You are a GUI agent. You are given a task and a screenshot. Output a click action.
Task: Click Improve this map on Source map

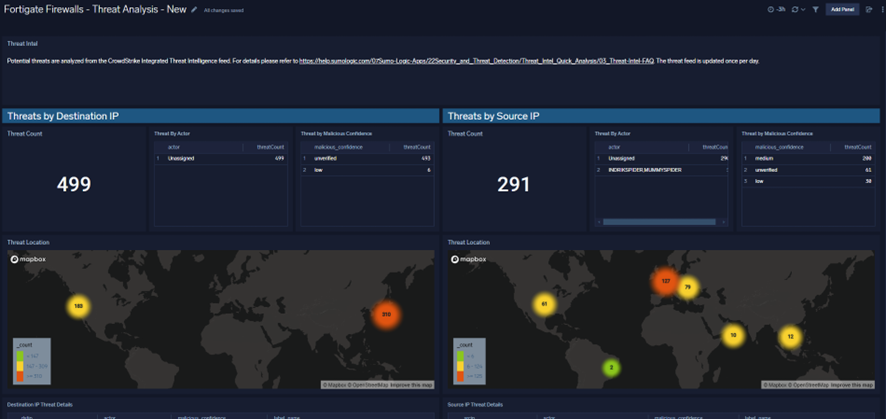[x=852, y=385]
